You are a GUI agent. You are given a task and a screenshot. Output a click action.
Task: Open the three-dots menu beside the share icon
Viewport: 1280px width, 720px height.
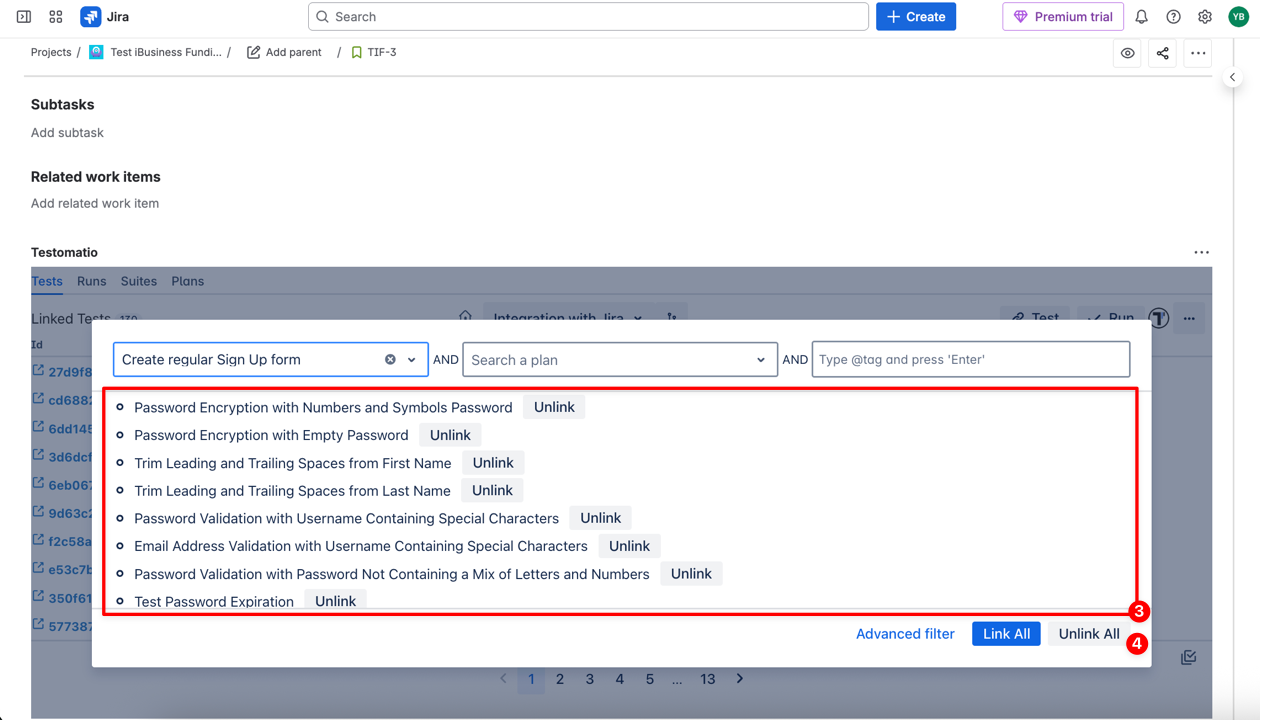pos(1198,53)
